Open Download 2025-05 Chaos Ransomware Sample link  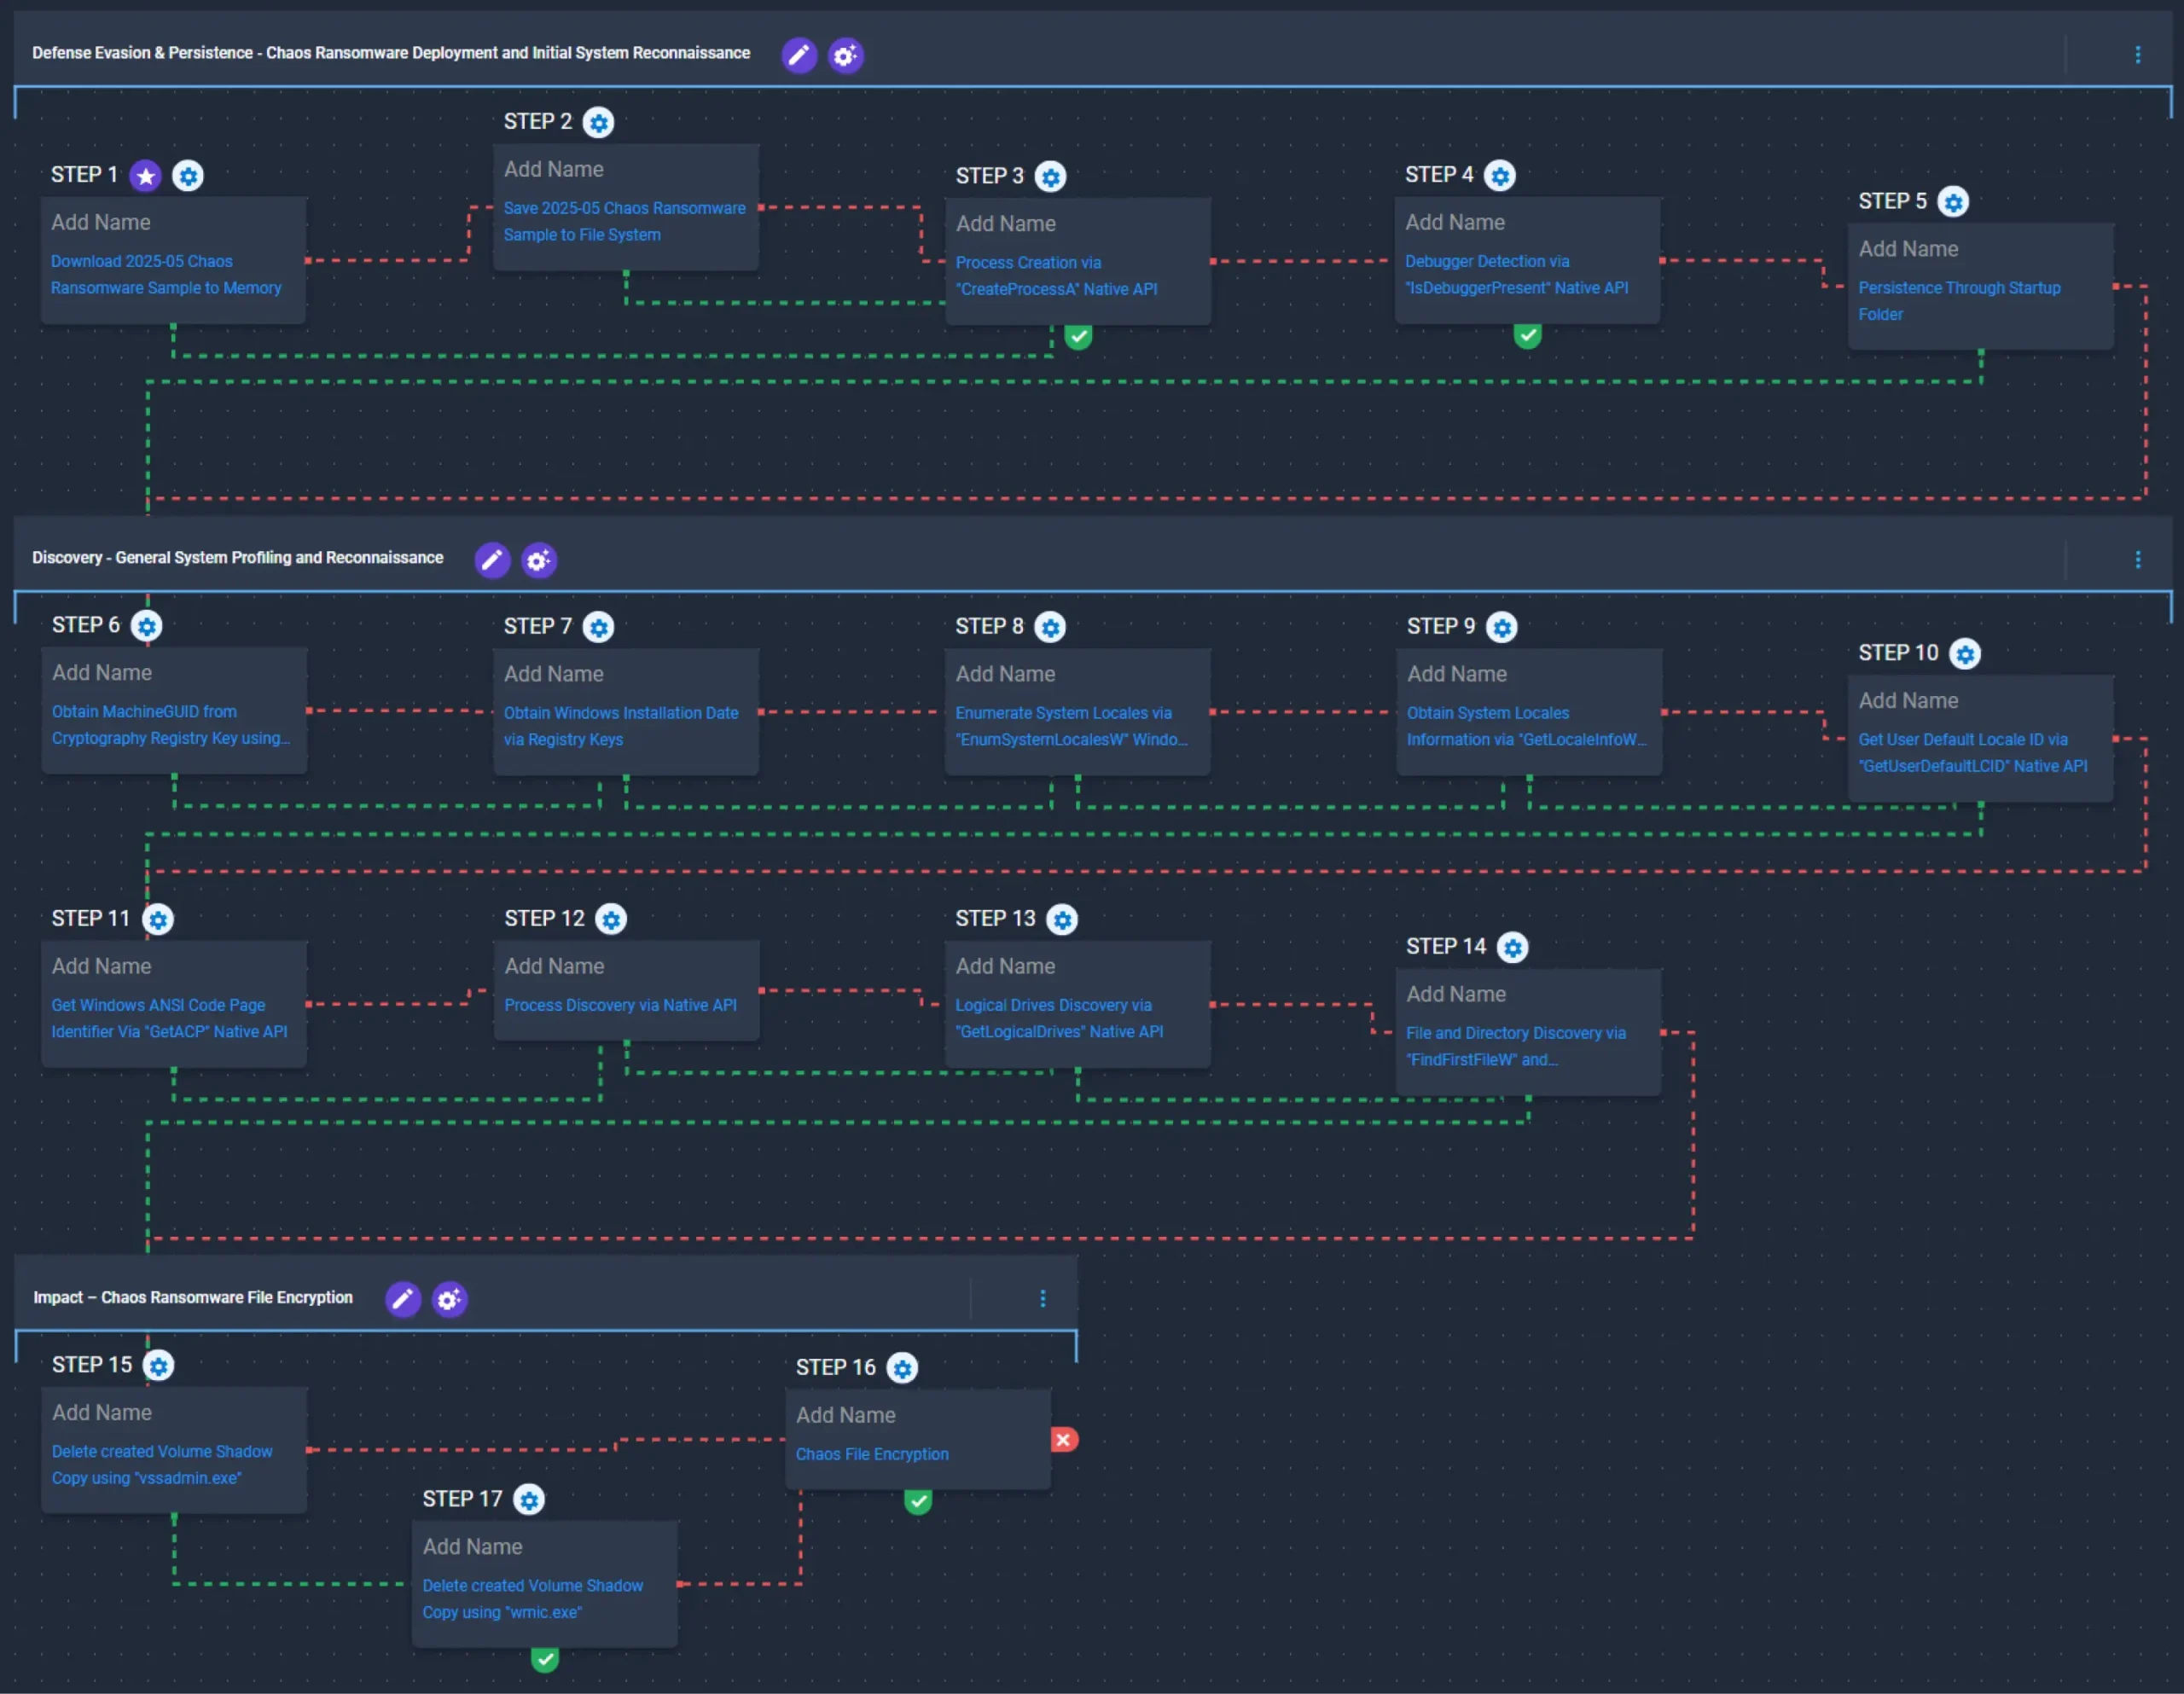point(166,275)
